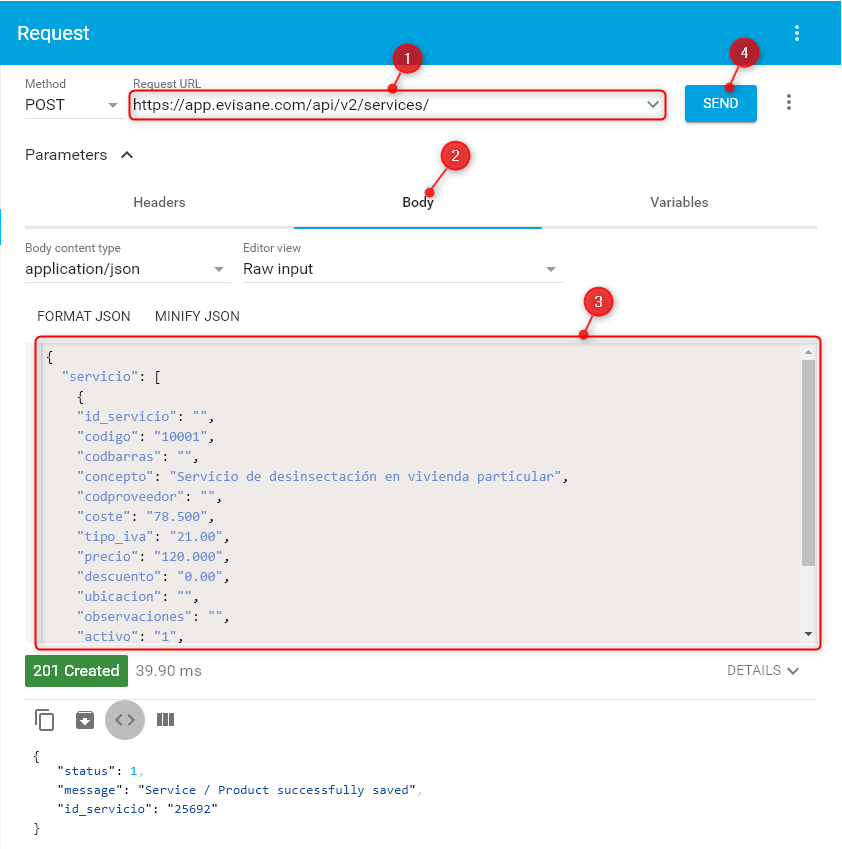Open the POST method dropdown
The image size is (842, 849).
point(73,104)
